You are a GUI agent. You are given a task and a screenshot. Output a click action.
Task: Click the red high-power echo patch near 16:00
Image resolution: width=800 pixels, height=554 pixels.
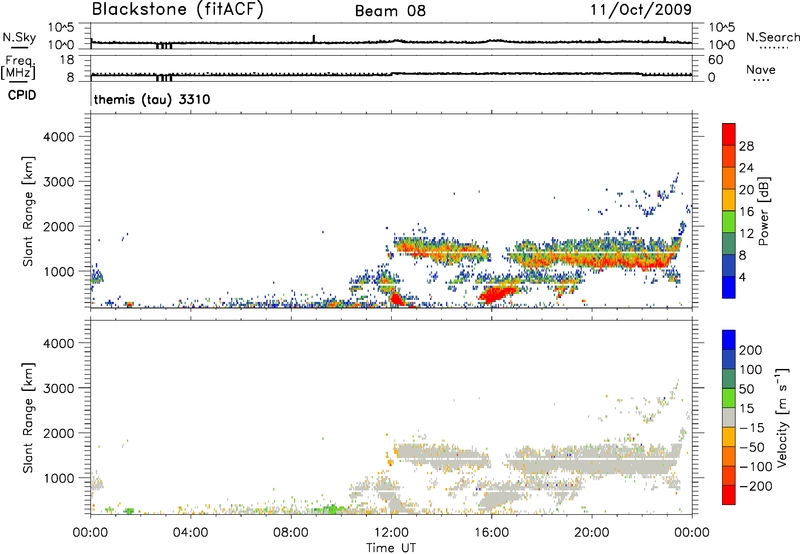pyautogui.click(x=497, y=295)
